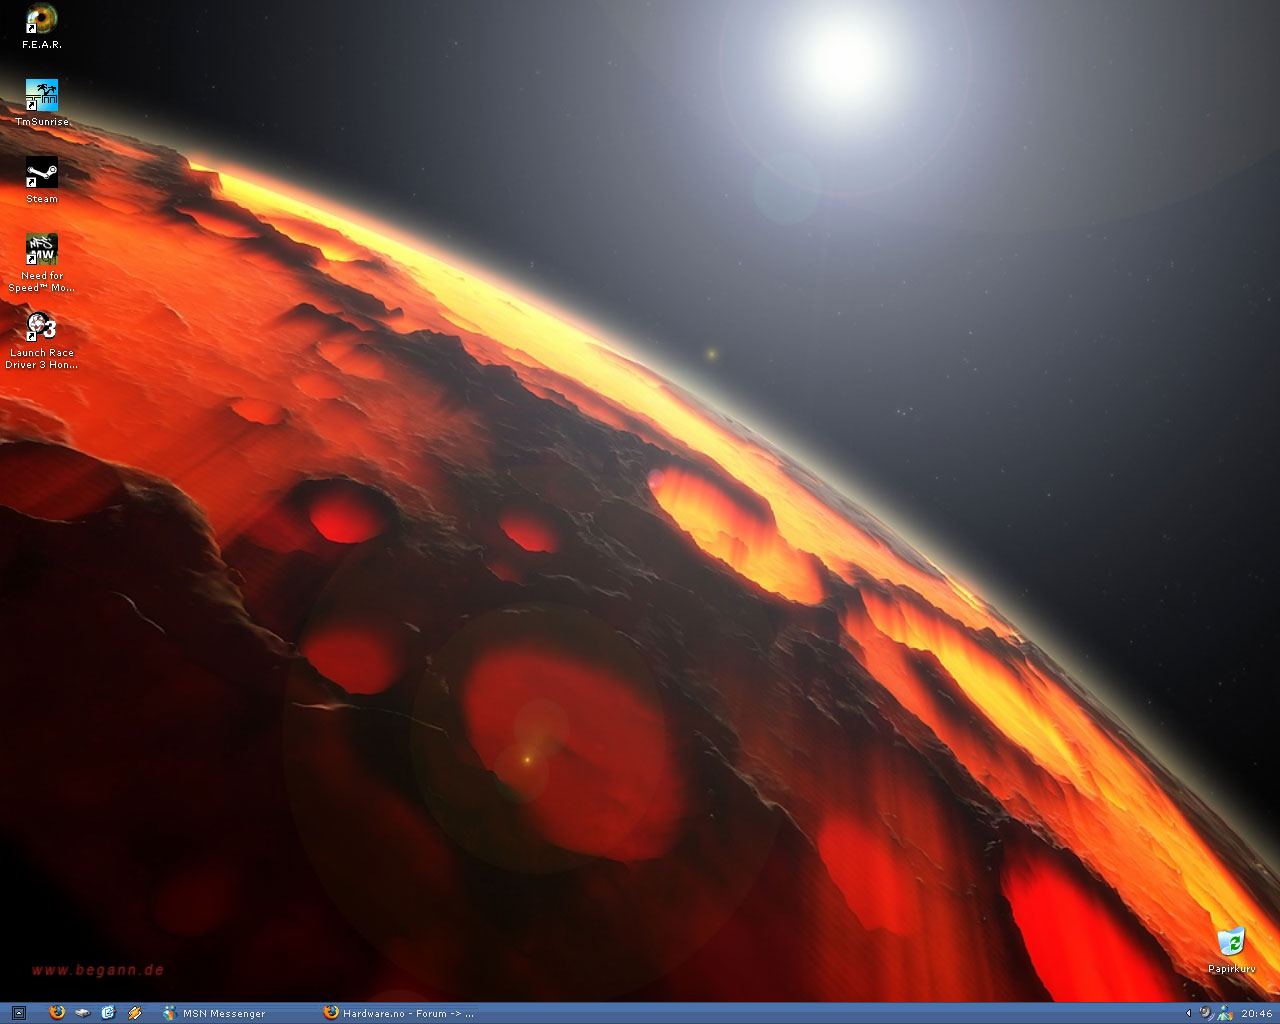This screenshot has height=1024, width=1280.
Task: Click the 20:46 clock in taskbar
Action: [1257, 1013]
